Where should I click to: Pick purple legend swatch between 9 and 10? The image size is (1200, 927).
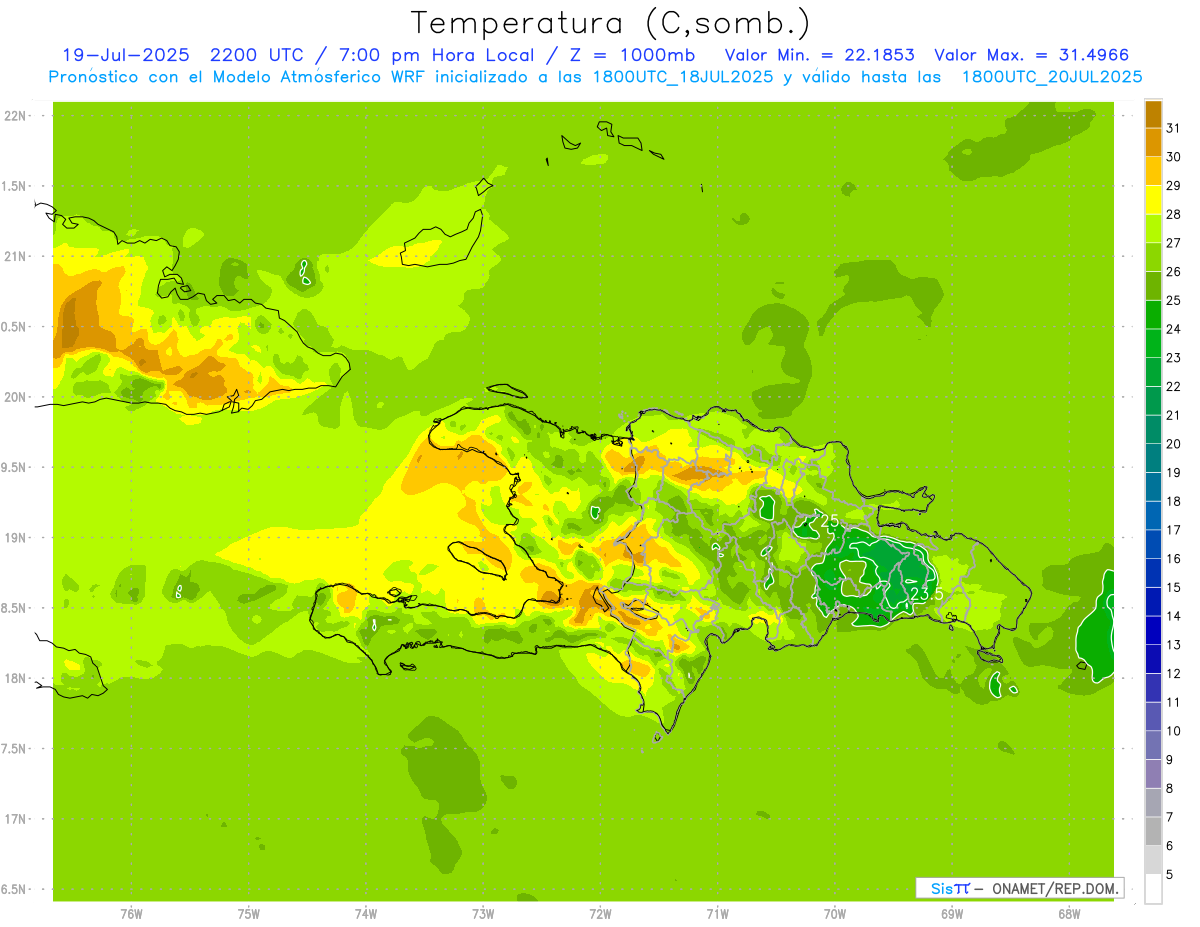[1153, 744]
